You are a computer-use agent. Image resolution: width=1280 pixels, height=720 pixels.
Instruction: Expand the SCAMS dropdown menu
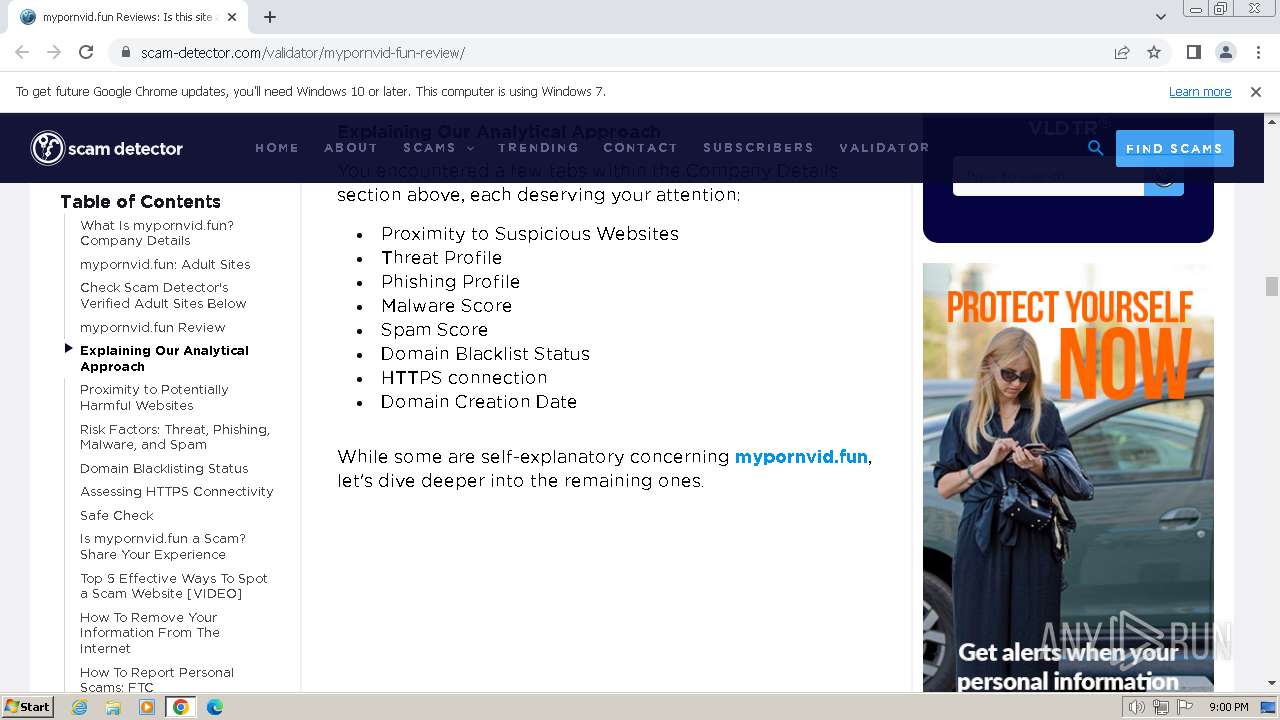click(x=439, y=147)
